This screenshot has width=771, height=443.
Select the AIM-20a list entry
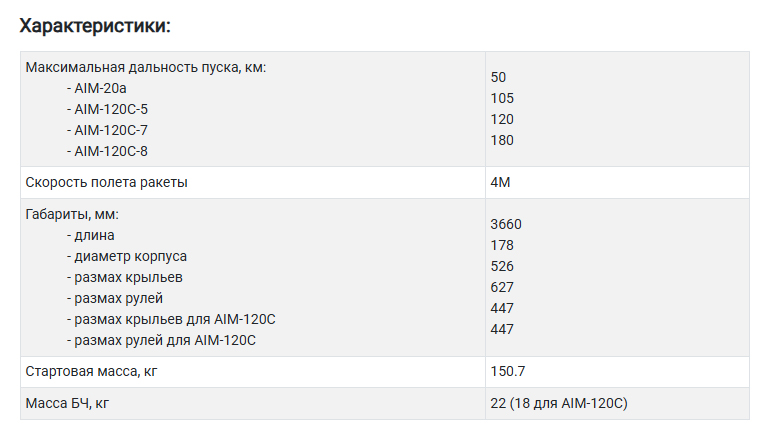[x=101, y=88]
